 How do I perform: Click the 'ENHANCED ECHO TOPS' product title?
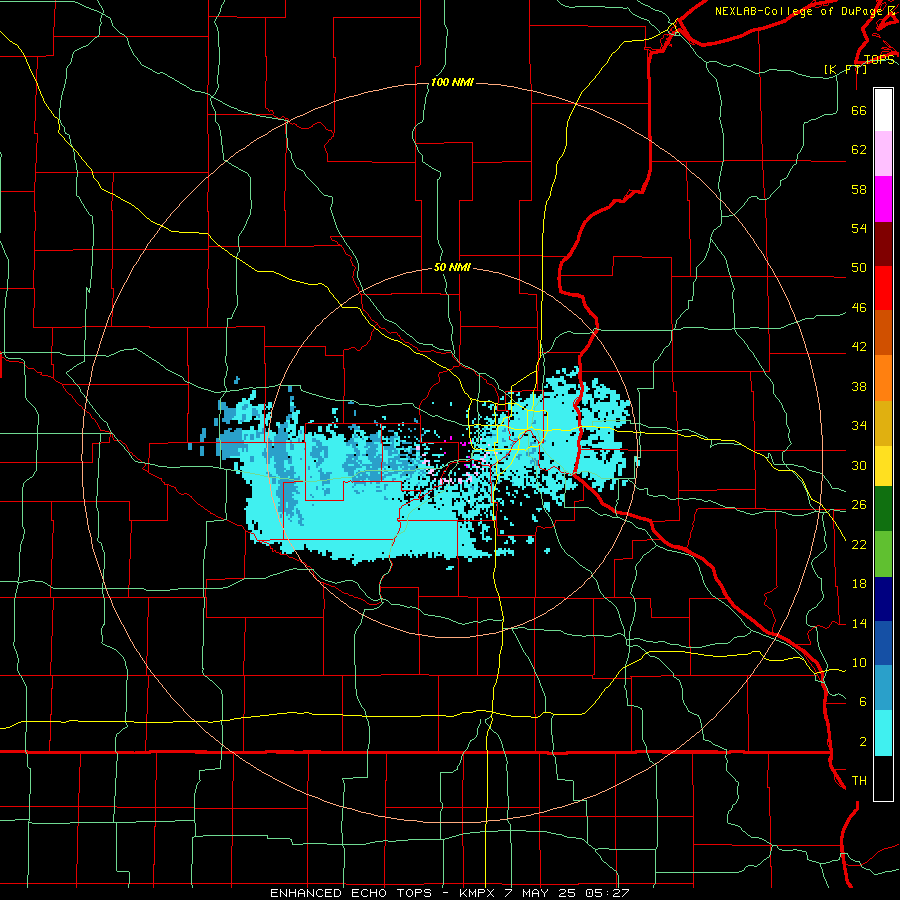(351, 893)
